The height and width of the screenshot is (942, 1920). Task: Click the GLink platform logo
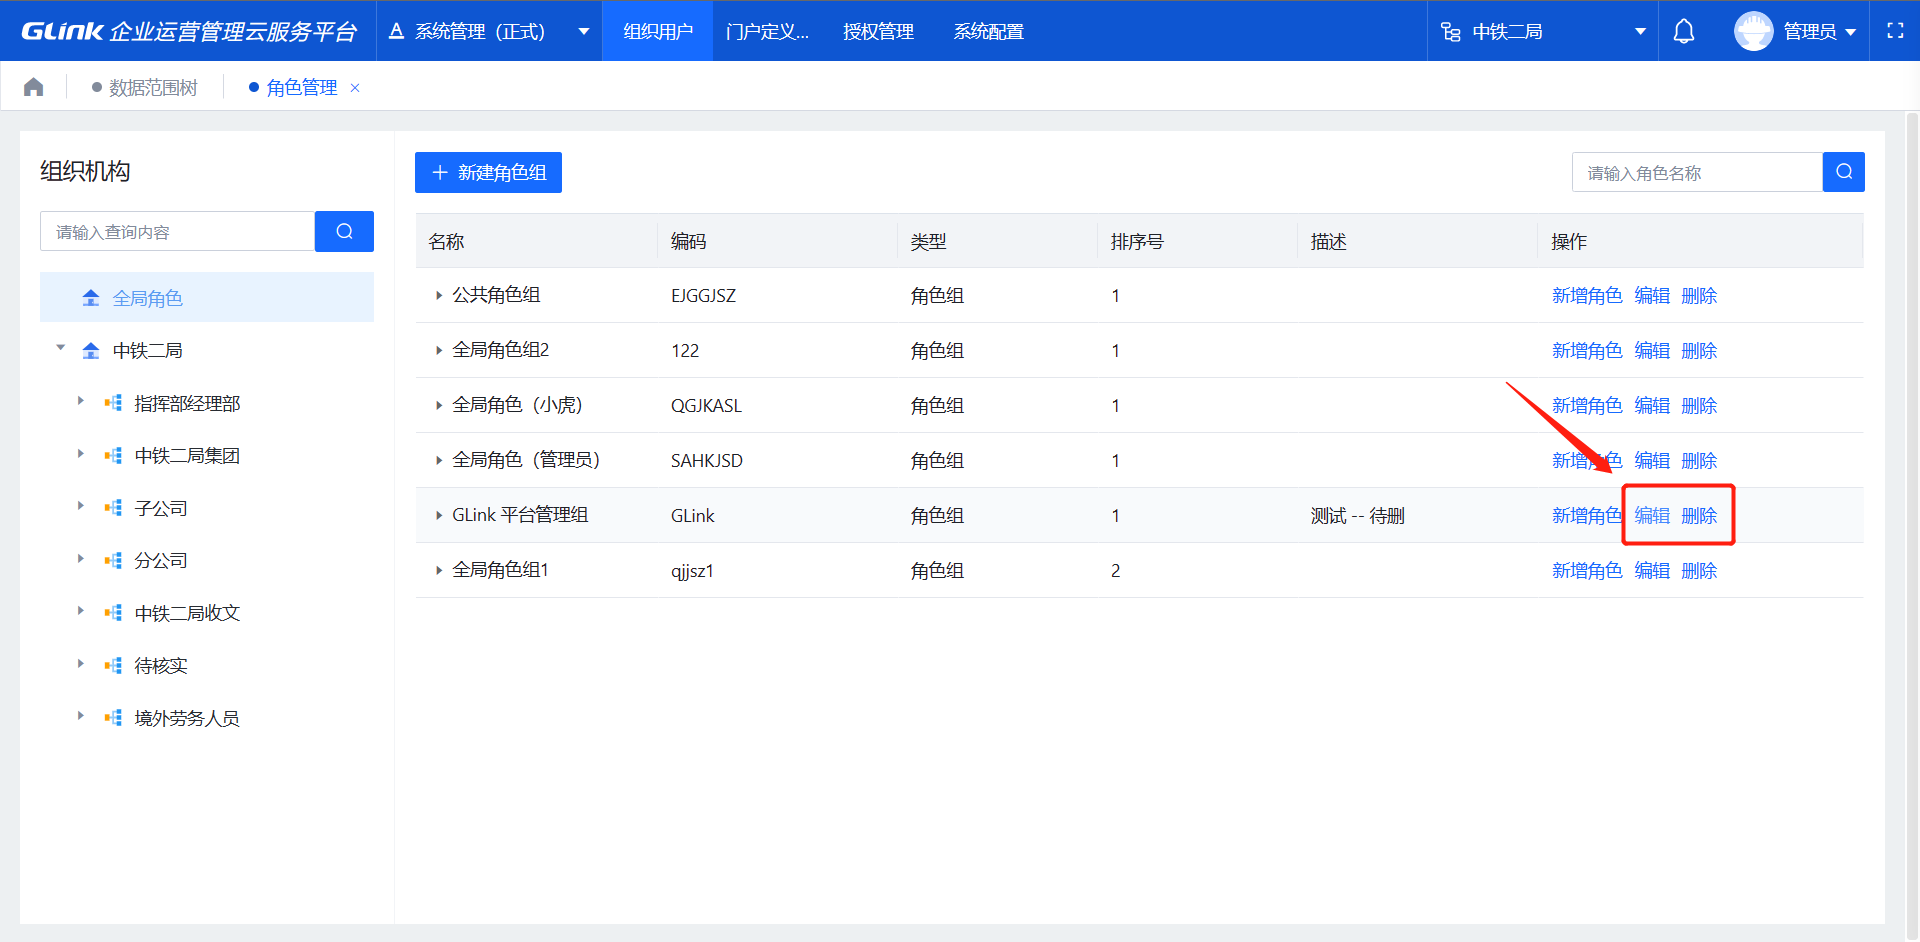(188, 31)
